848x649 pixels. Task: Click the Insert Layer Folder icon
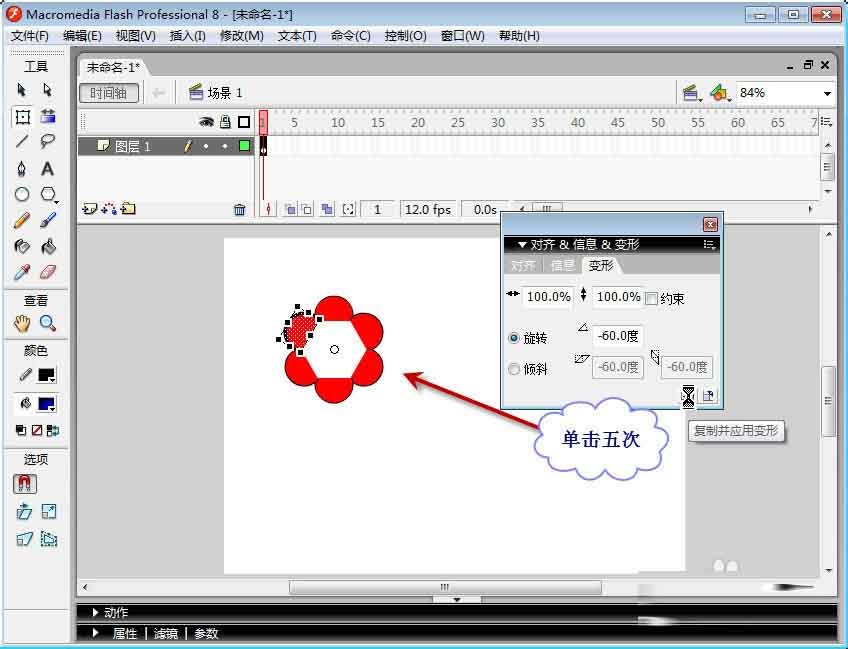click(x=128, y=208)
